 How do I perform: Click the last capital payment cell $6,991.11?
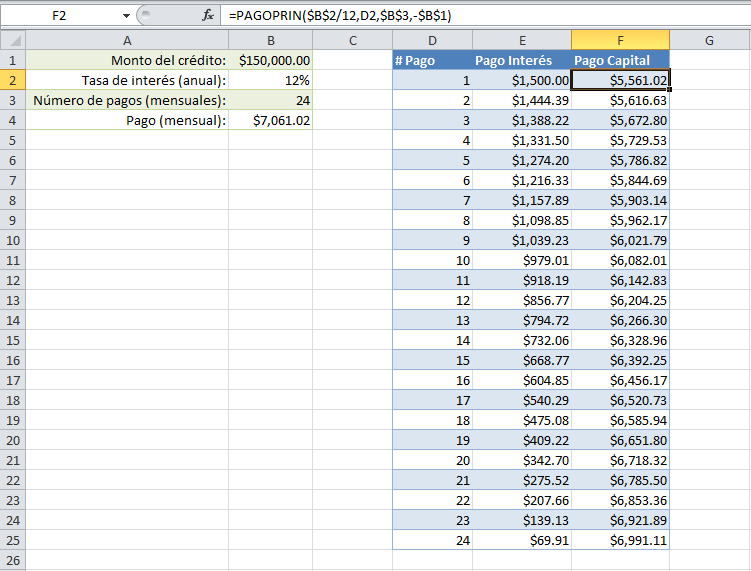pos(620,540)
